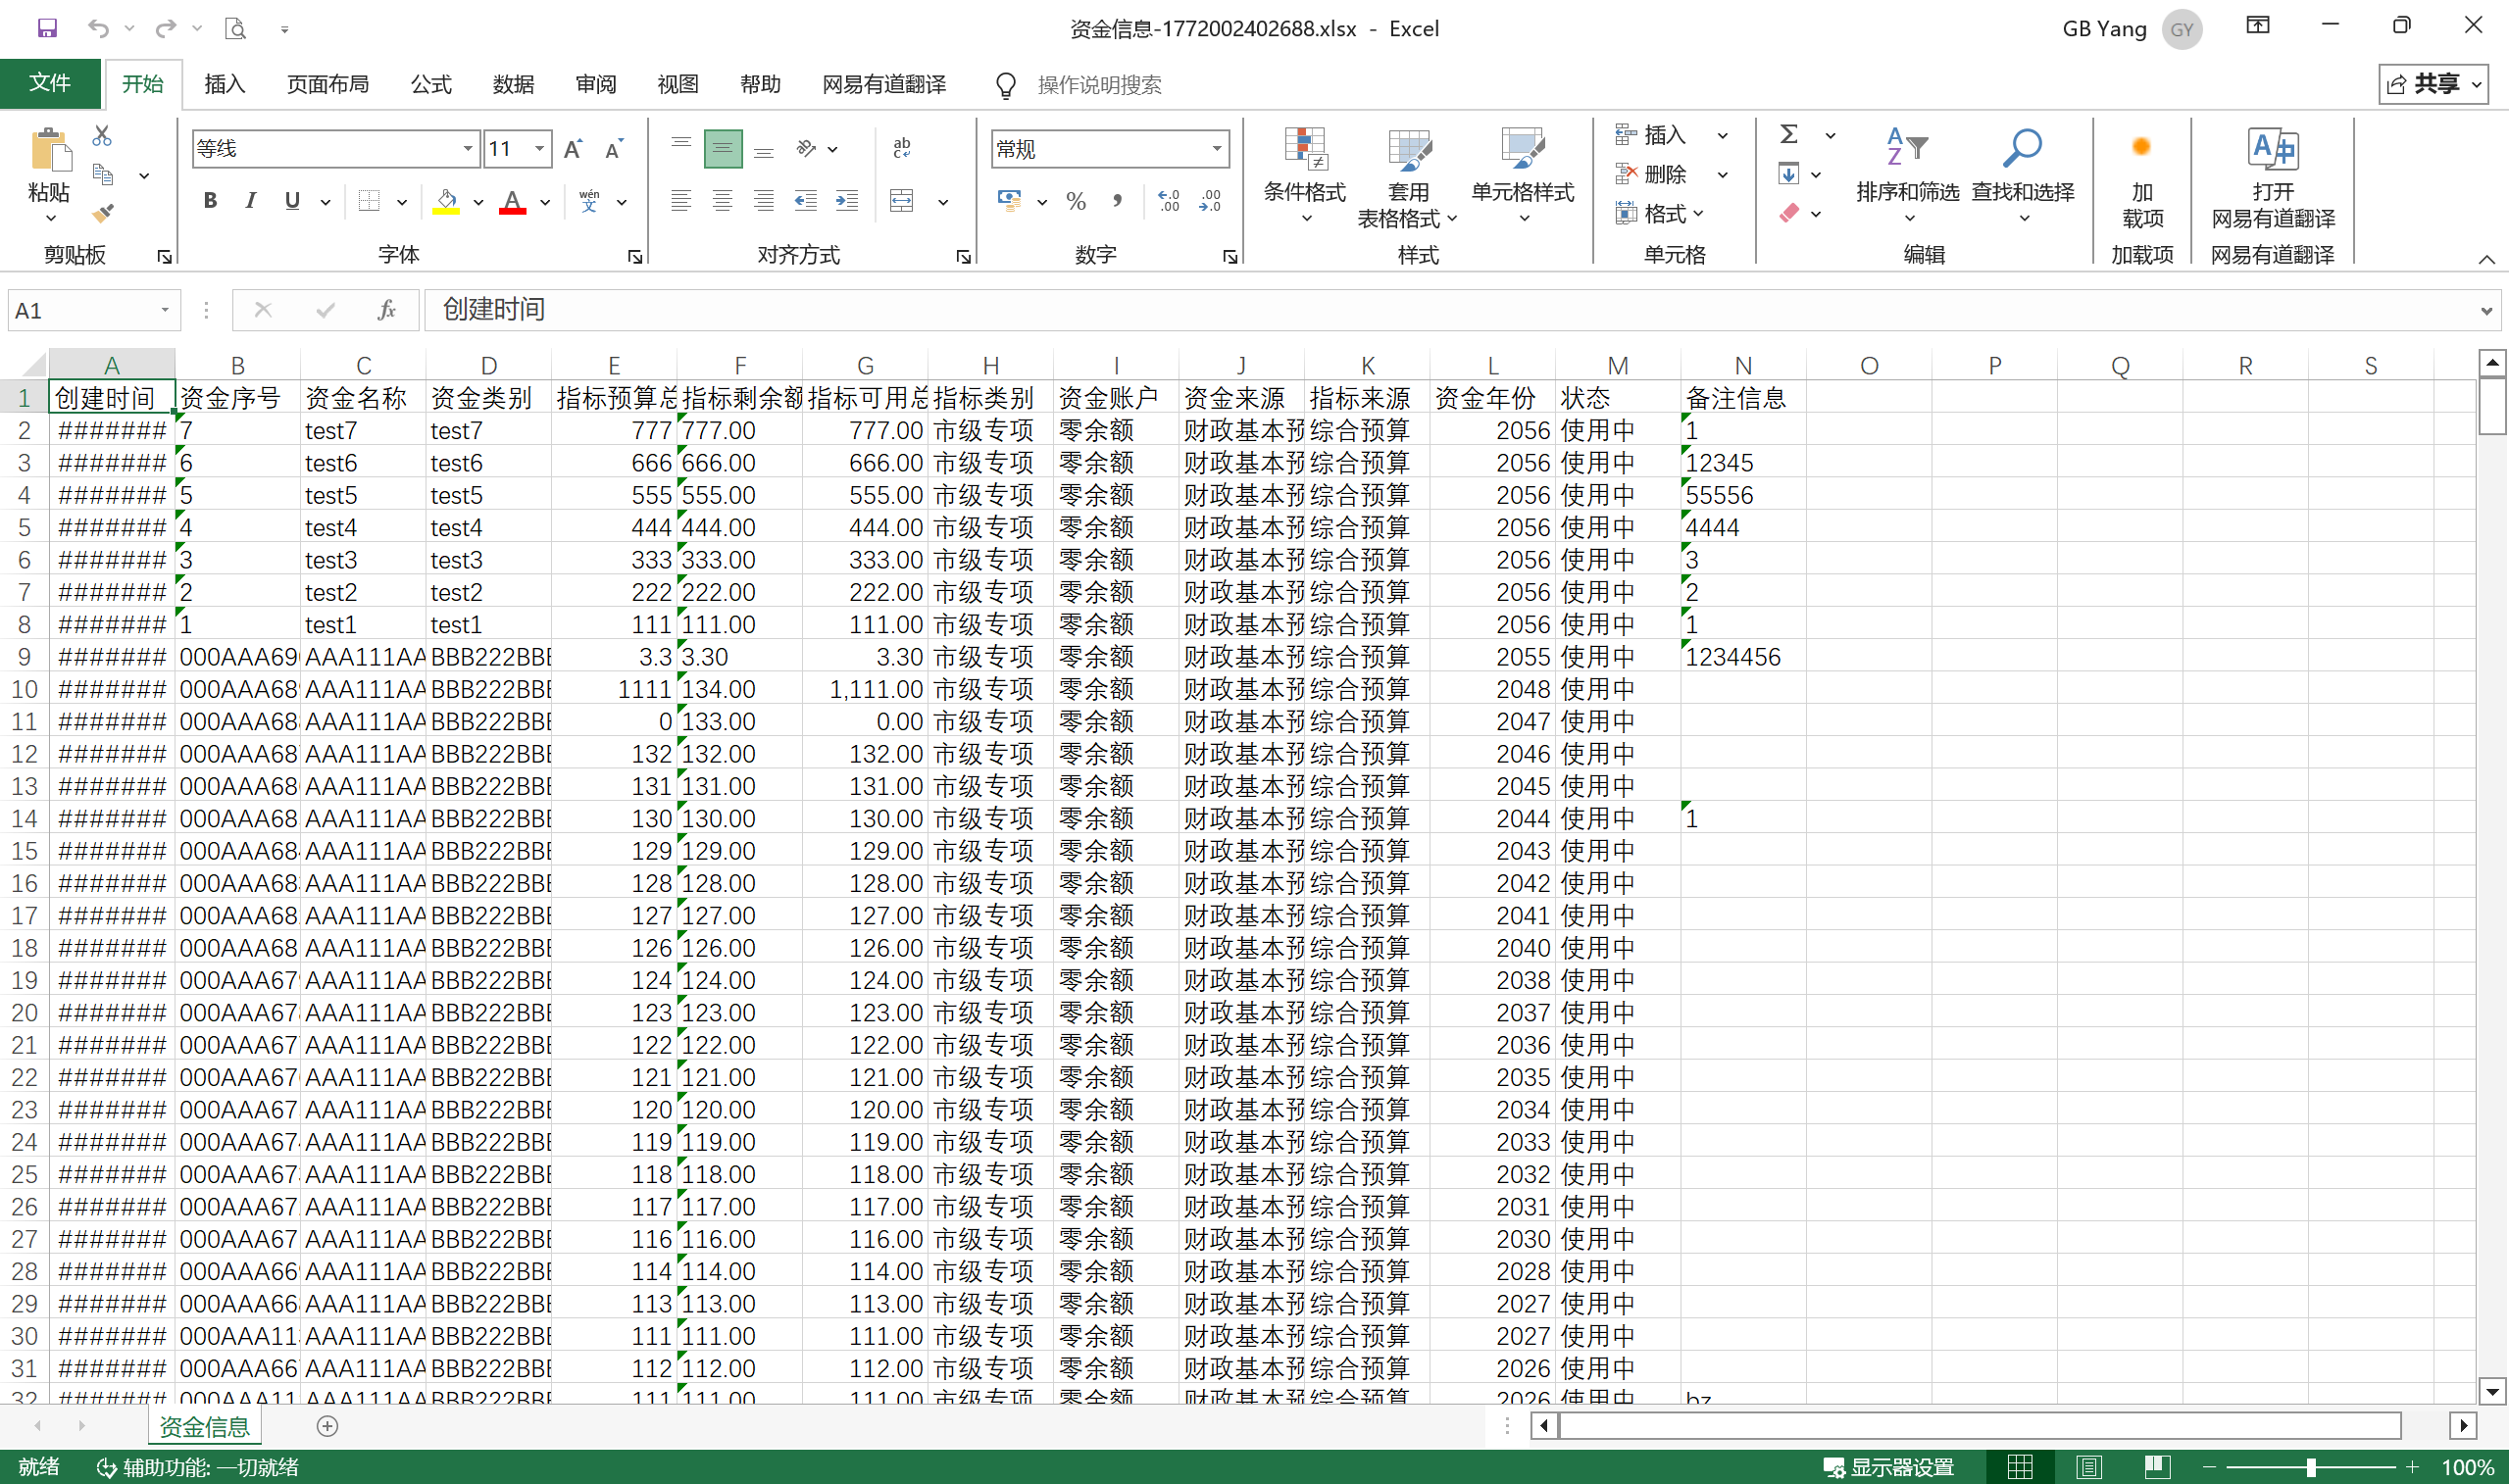Click the 操作说明搜索 search box
Viewport: 2509px width, 1484px height.
pos(1099,85)
